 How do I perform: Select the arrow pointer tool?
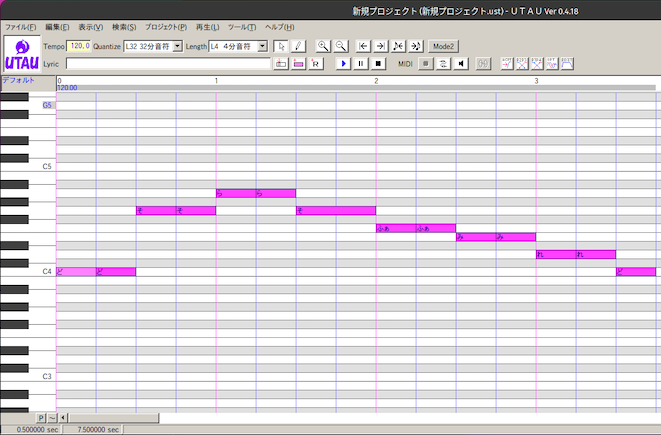coord(281,46)
